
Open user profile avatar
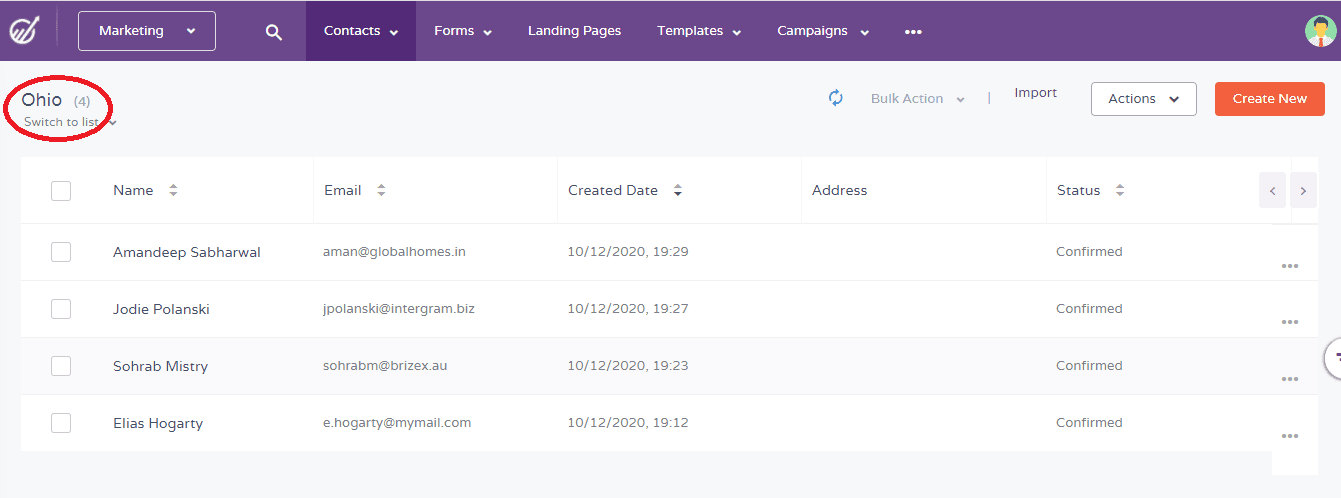coord(1320,31)
